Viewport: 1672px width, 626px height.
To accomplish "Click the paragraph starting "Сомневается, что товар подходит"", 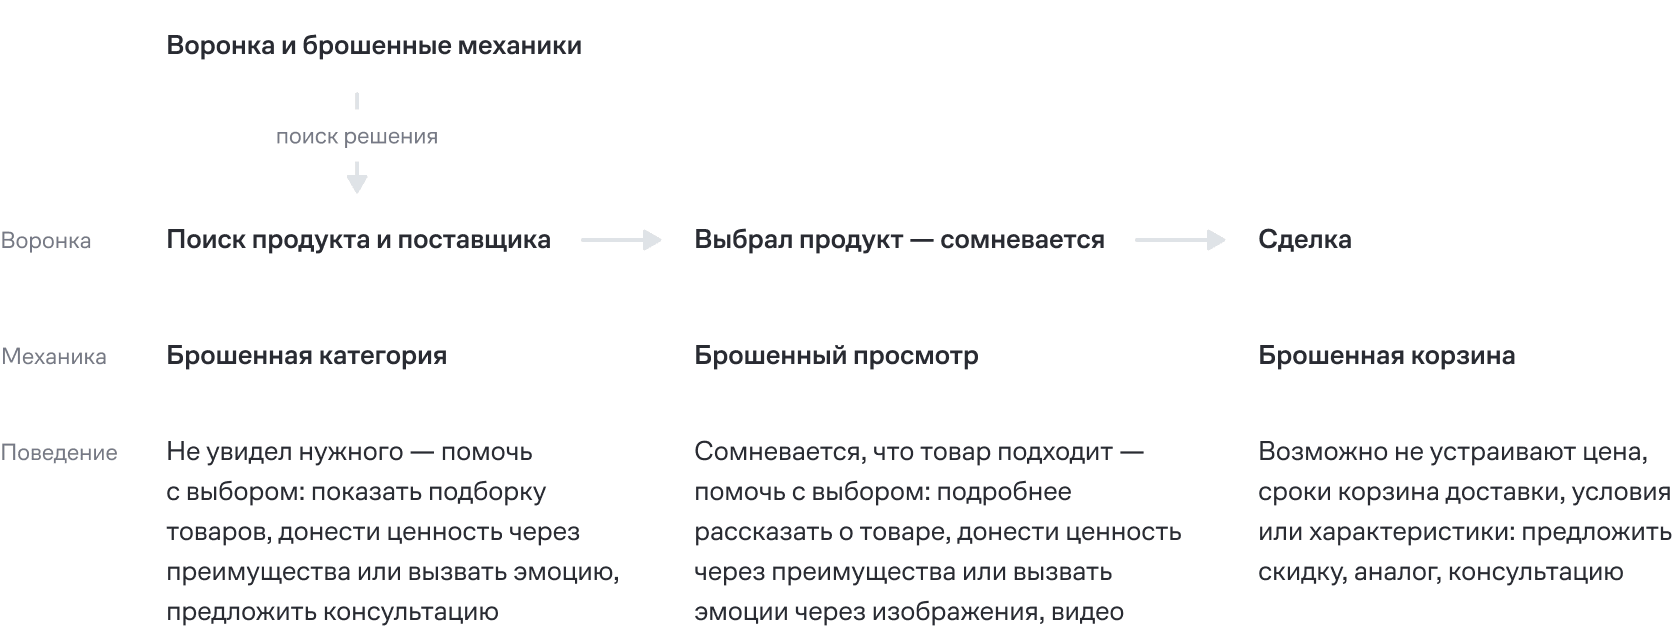I will (937, 531).
